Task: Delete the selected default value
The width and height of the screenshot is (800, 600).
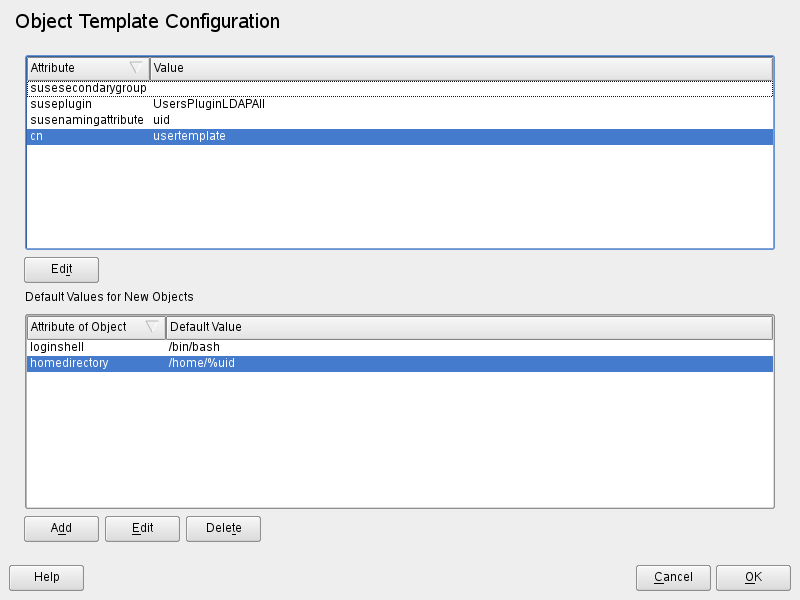Action: tap(223, 528)
